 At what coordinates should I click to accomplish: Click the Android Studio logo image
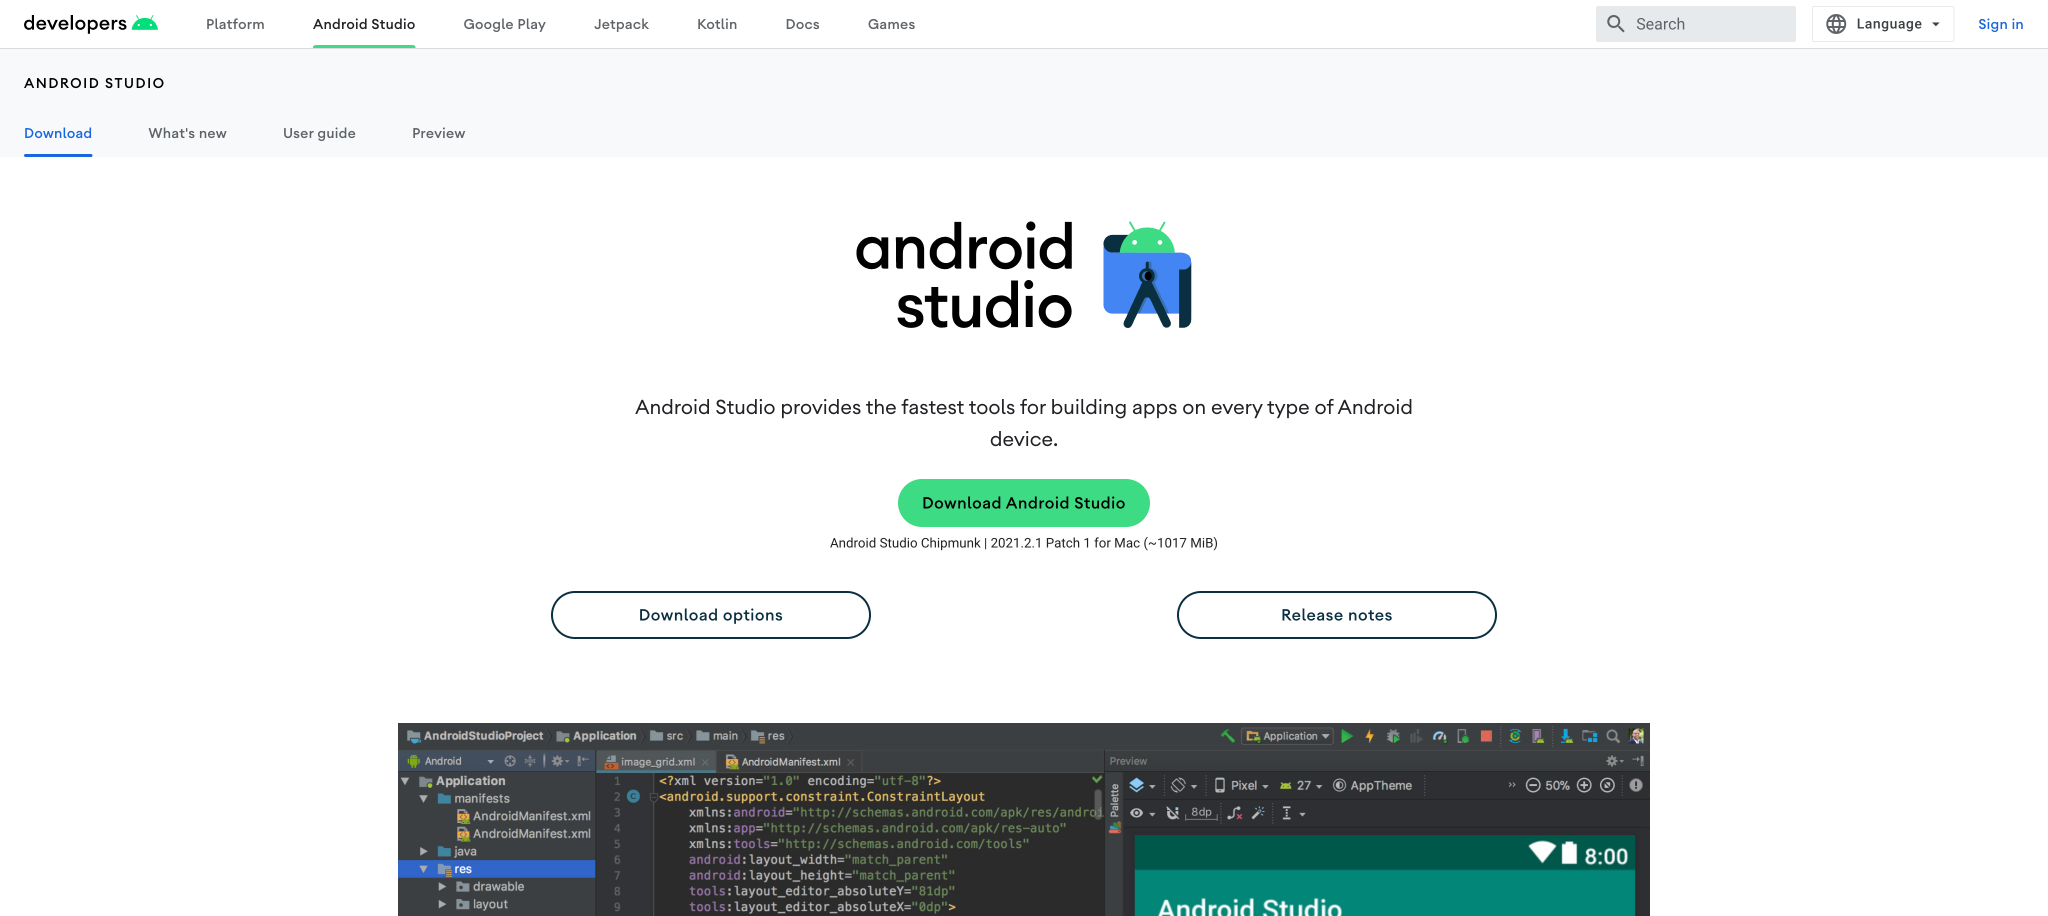point(1023,275)
